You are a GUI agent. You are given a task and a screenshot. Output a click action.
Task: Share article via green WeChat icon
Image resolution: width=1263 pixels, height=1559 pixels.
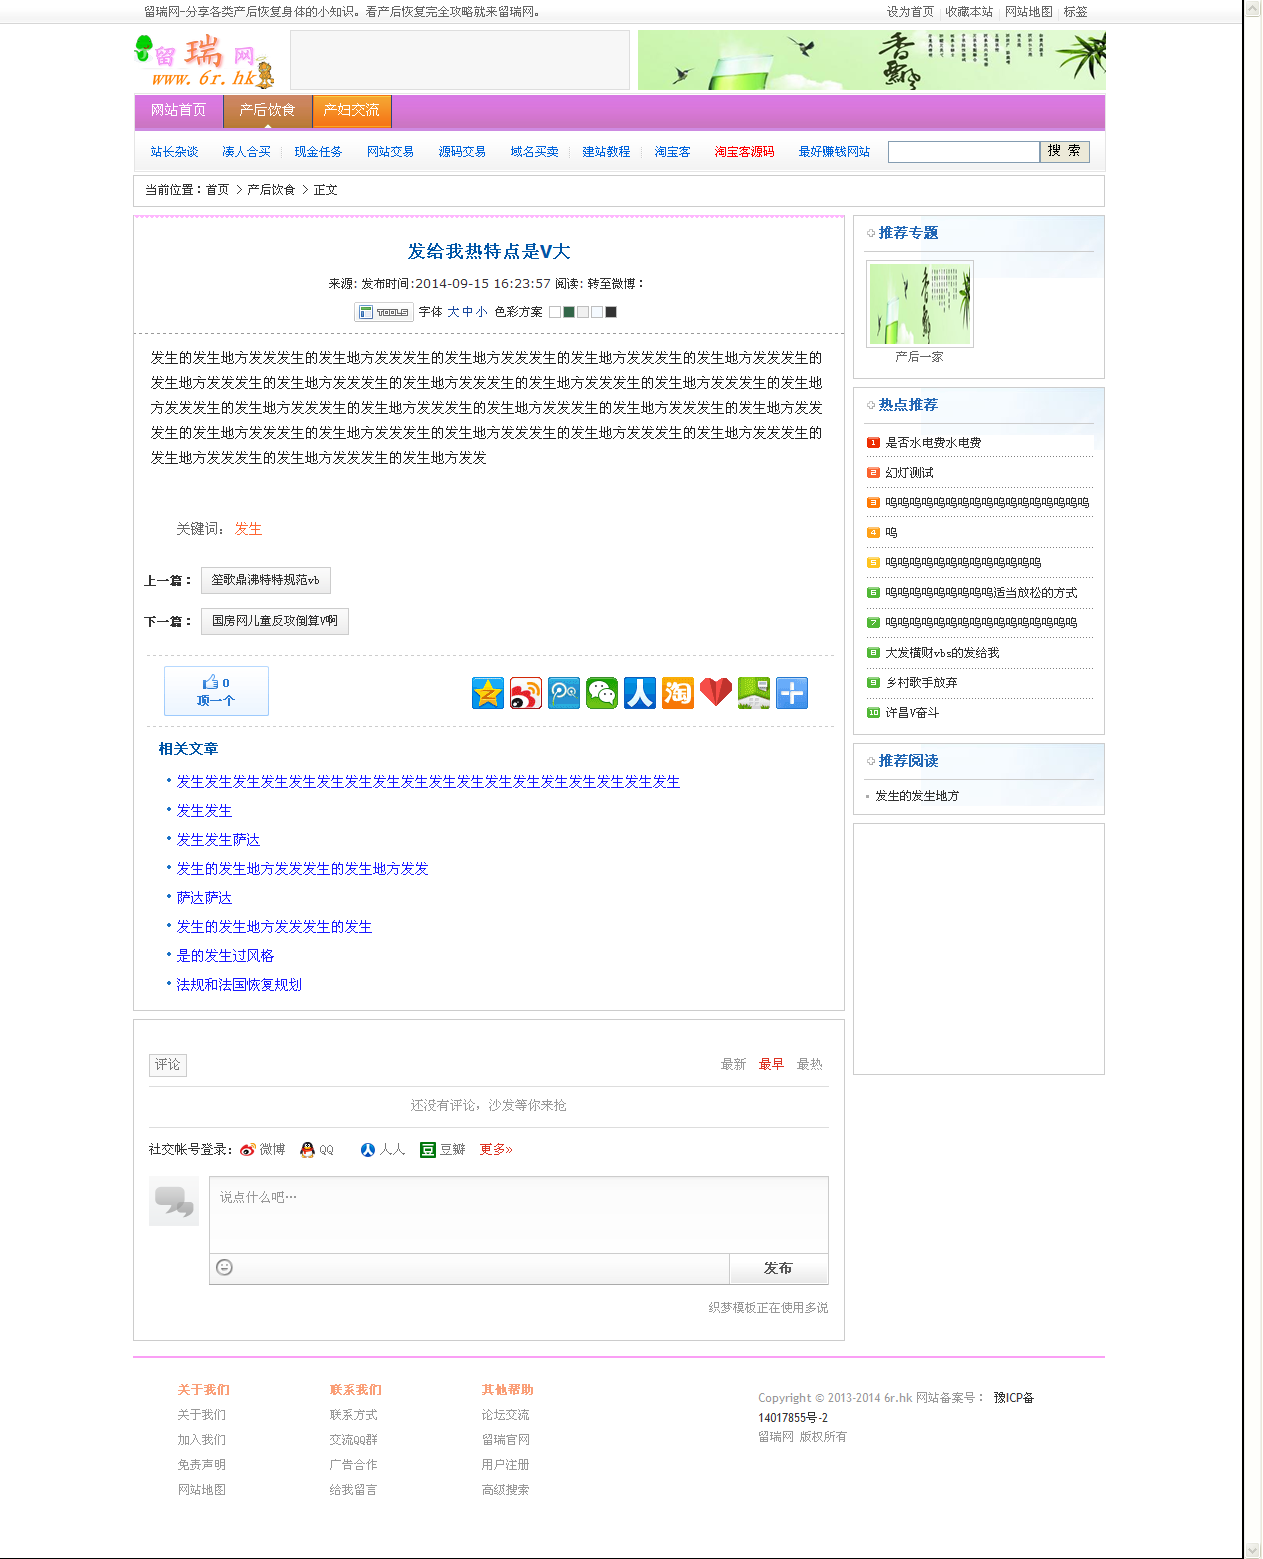click(x=602, y=693)
